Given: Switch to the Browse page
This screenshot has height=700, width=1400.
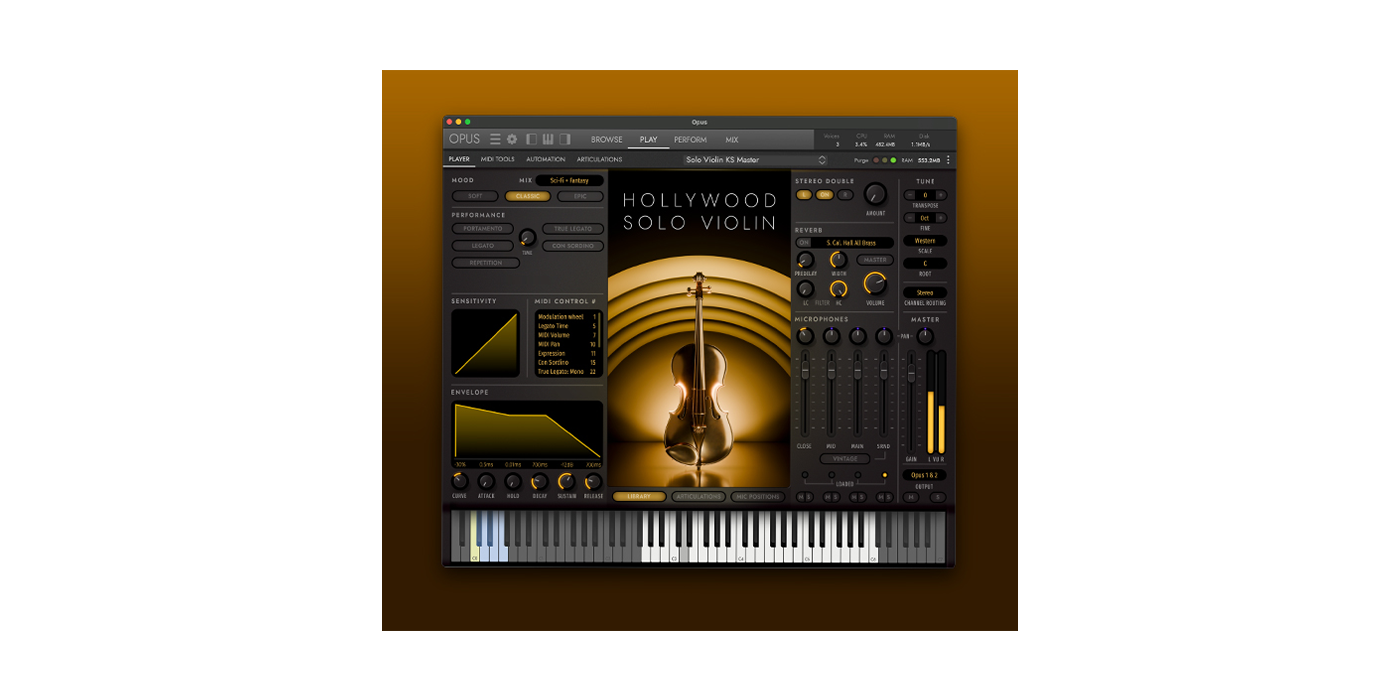Looking at the screenshot, I should point(606,139).
